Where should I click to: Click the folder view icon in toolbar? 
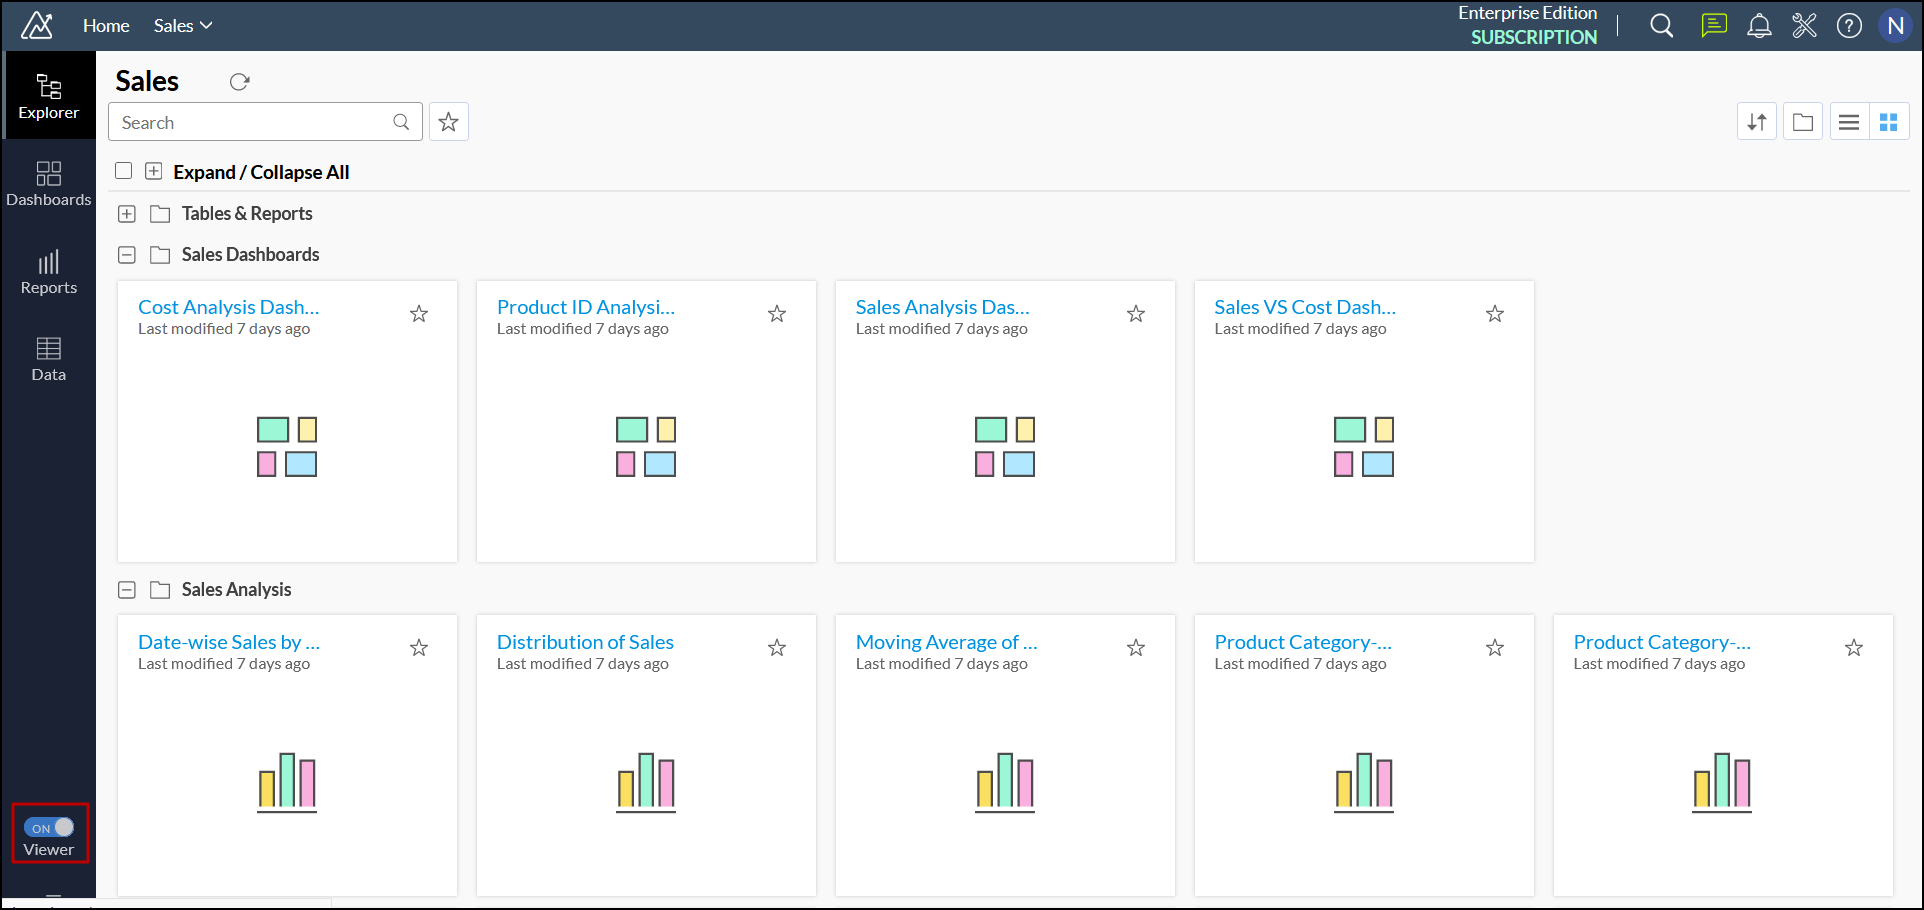pyautogui.click(x=1802, y=122)
